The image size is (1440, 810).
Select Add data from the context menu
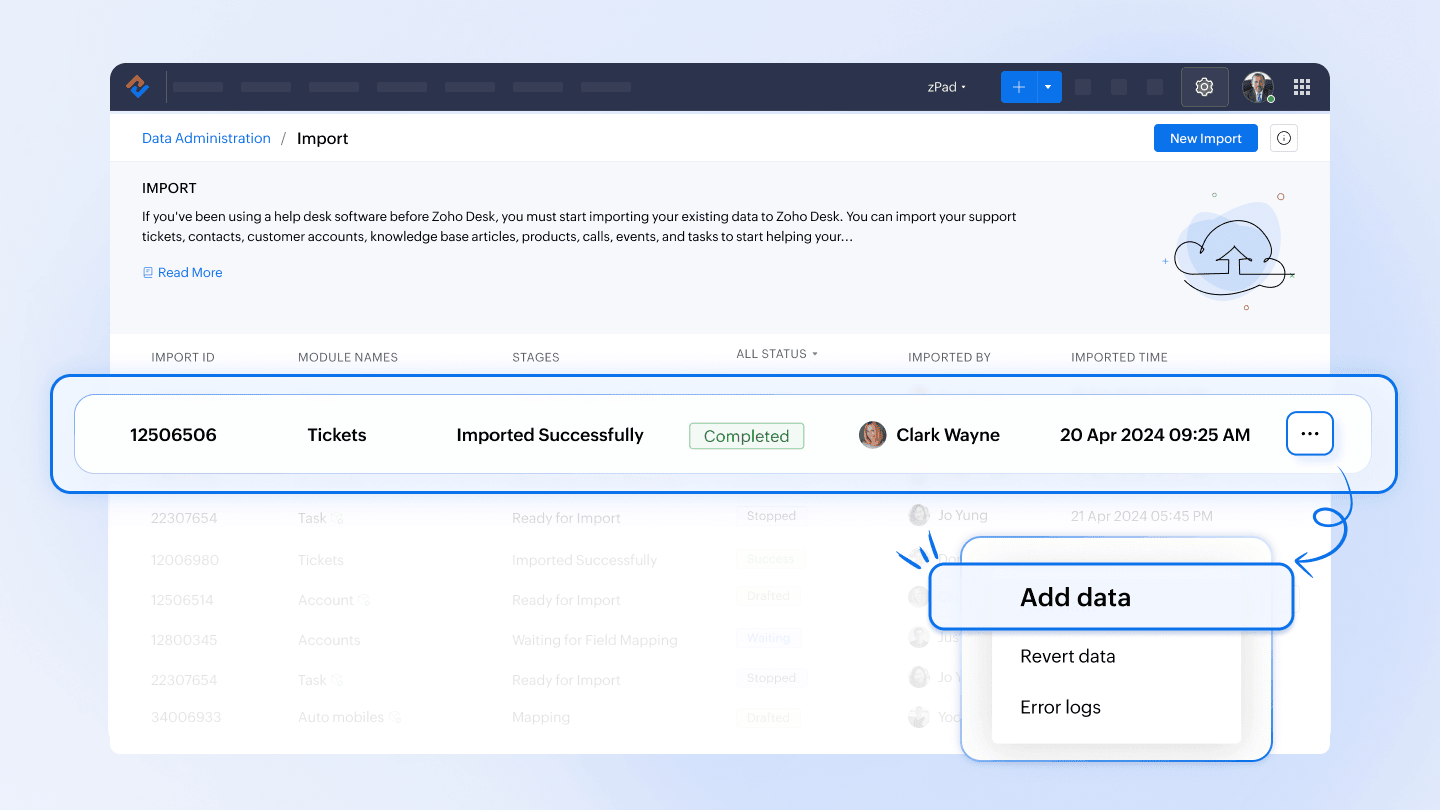tap(1075, 597)
